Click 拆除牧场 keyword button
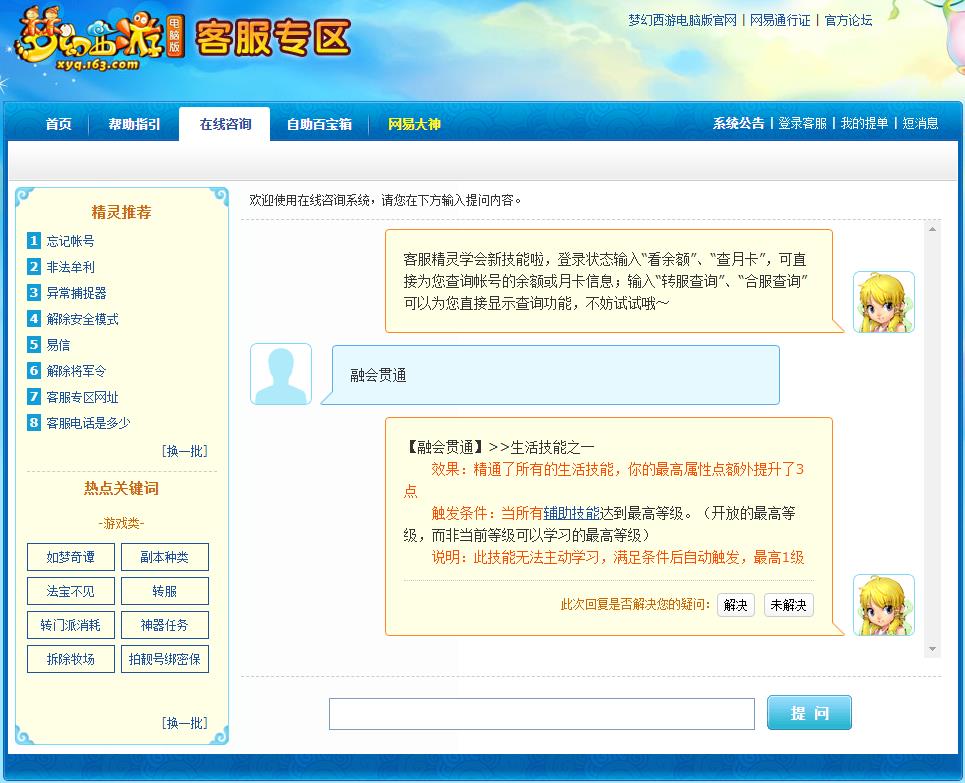The width and height of the screenshot is (965, 783). pos(71,659)
